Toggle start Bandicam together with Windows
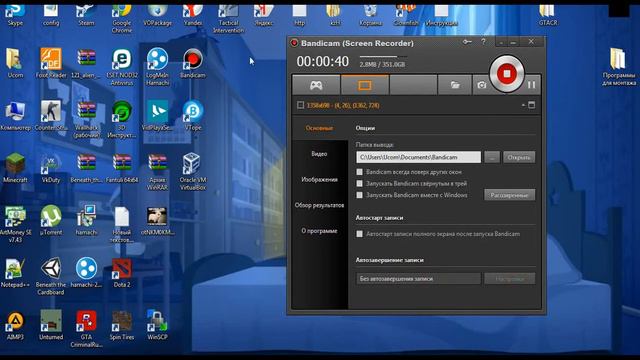 tap(360, 195)
